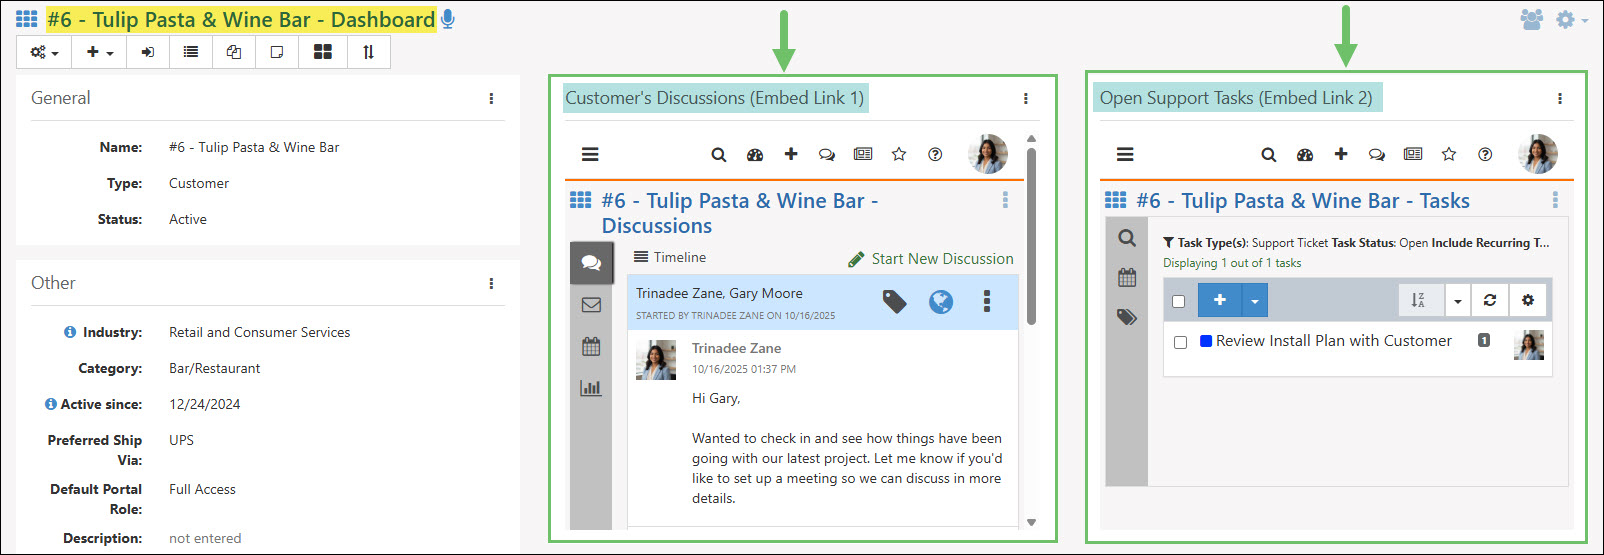Viewport: 1604px width, 555px height.
Task: Click search icon in Tasks left sidebar
Action: (x=1127, y=238)
